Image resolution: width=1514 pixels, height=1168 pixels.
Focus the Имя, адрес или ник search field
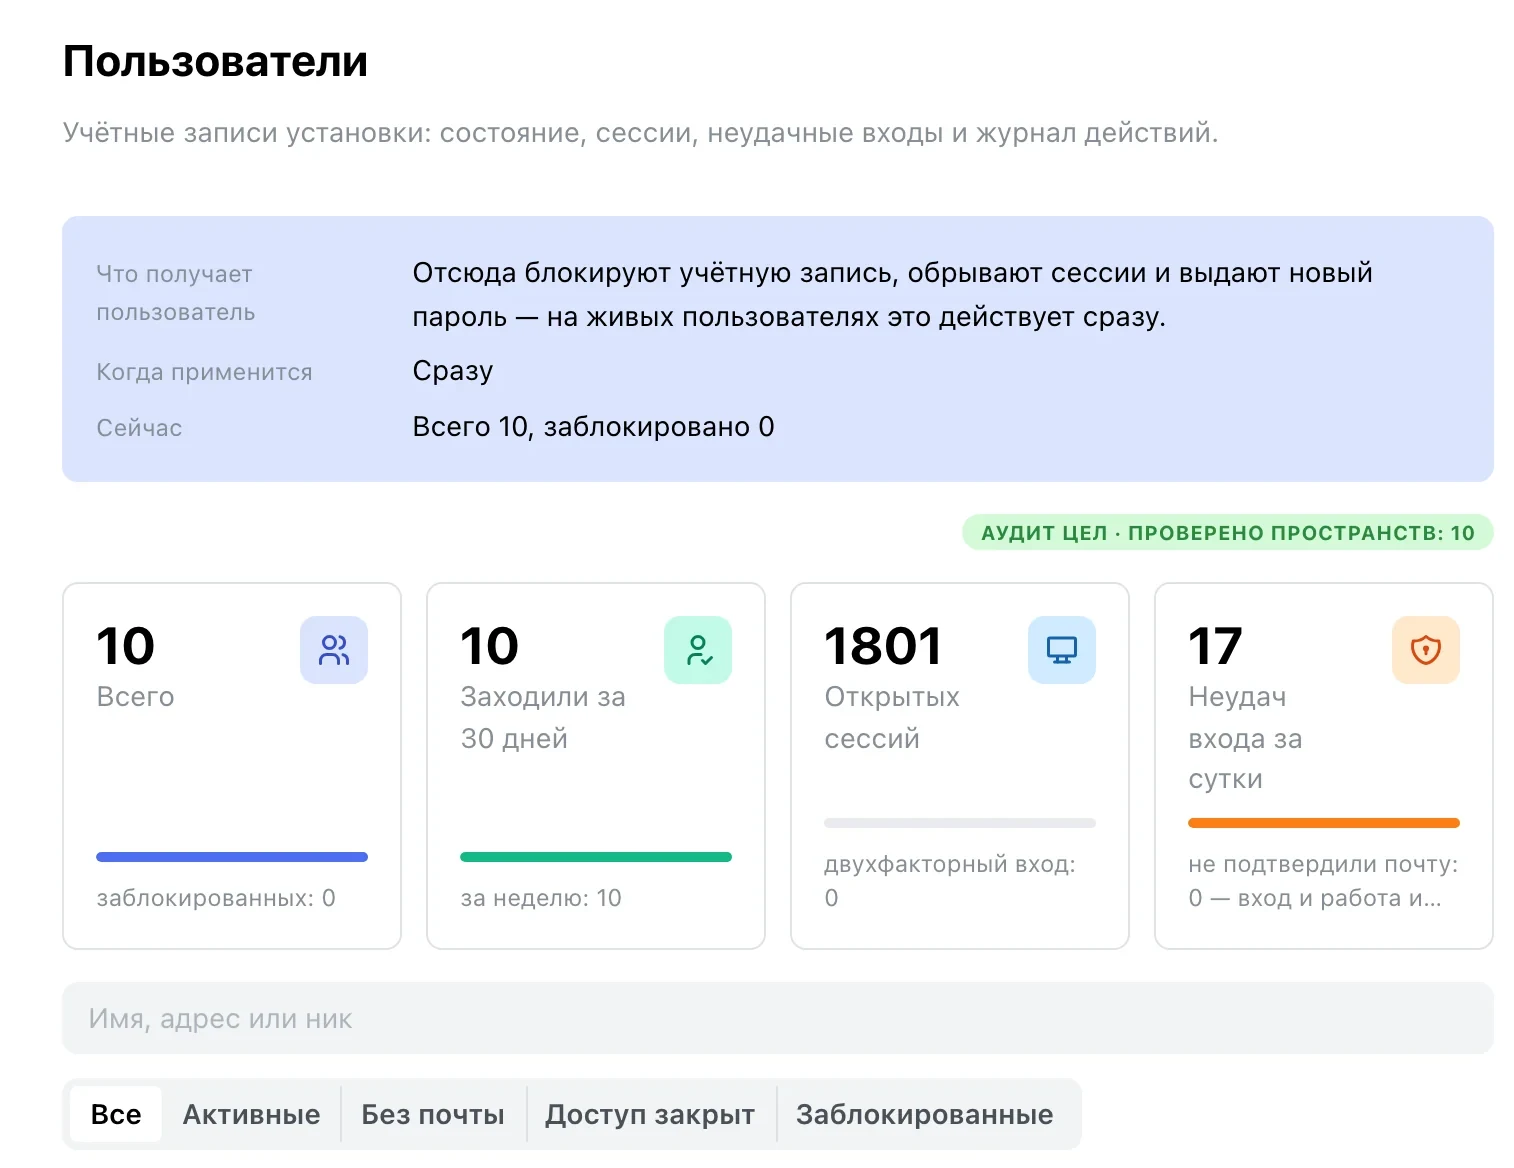click(778, 1018)
